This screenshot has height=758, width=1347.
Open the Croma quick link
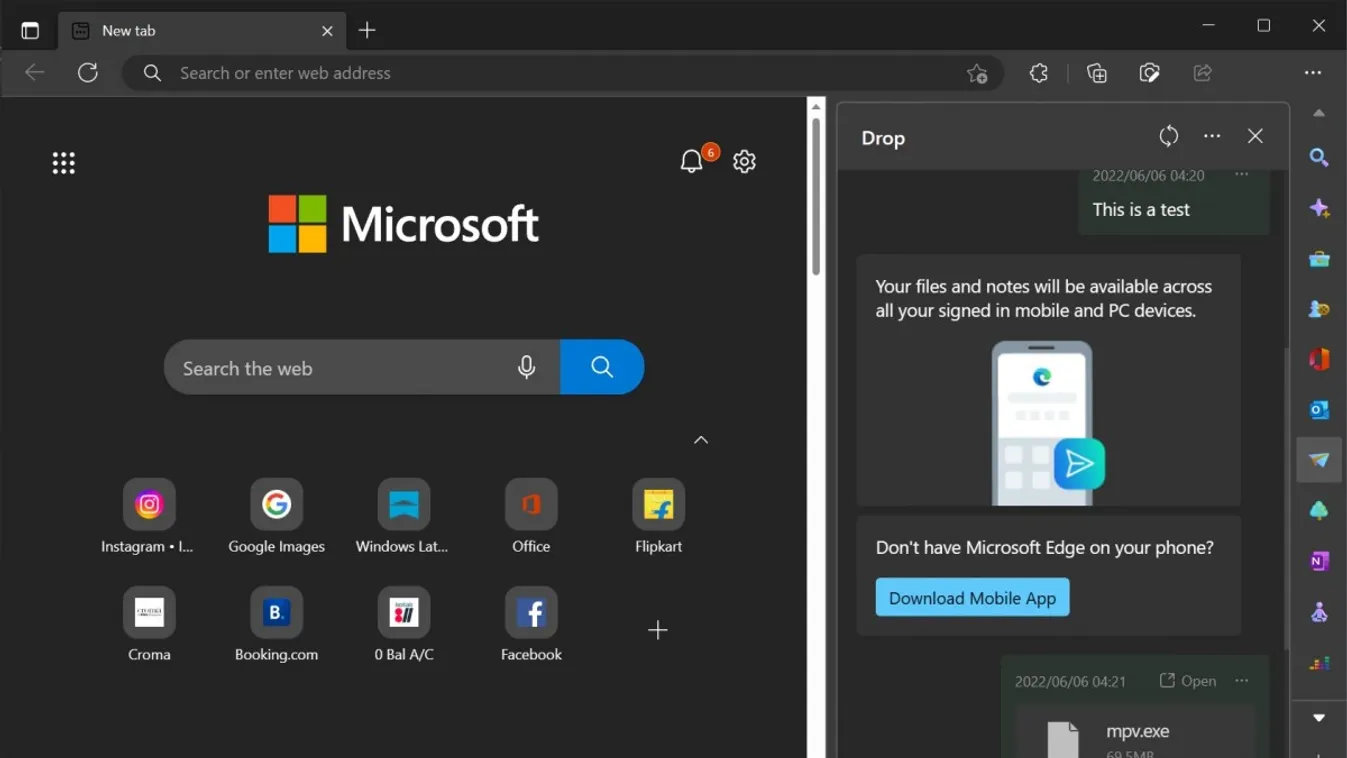pos(149,625)
